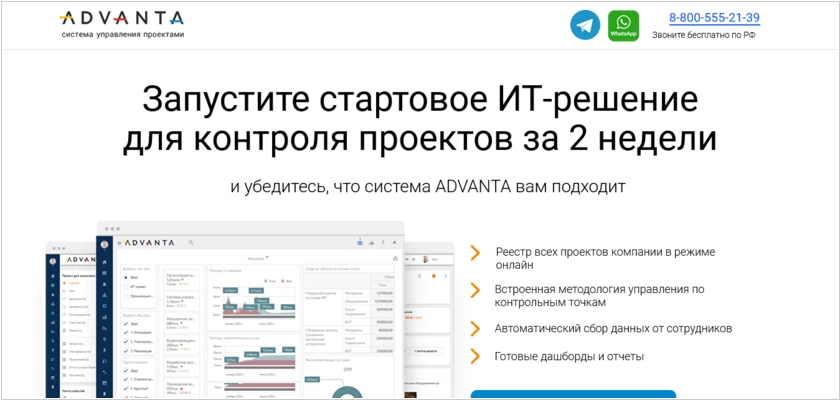This screenshot has width=840, height=400.
Task: Click the caption 'Звоните бесплатно по РФ'
Action: [x=703, y=35]
